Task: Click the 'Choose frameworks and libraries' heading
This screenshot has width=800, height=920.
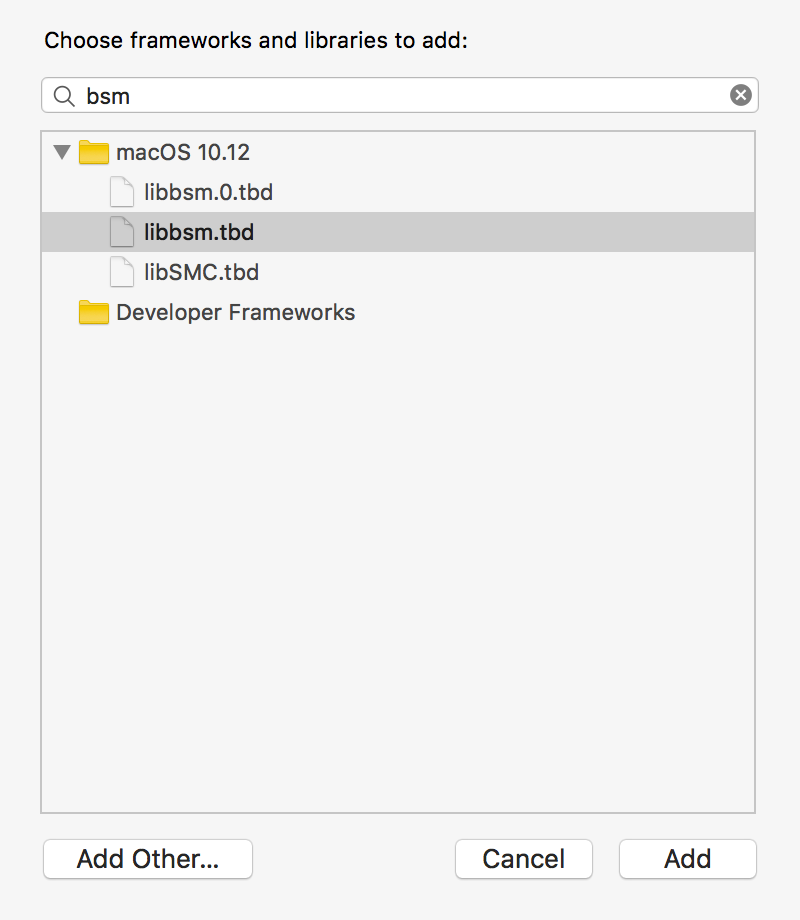Action: [x=257, y=41]
